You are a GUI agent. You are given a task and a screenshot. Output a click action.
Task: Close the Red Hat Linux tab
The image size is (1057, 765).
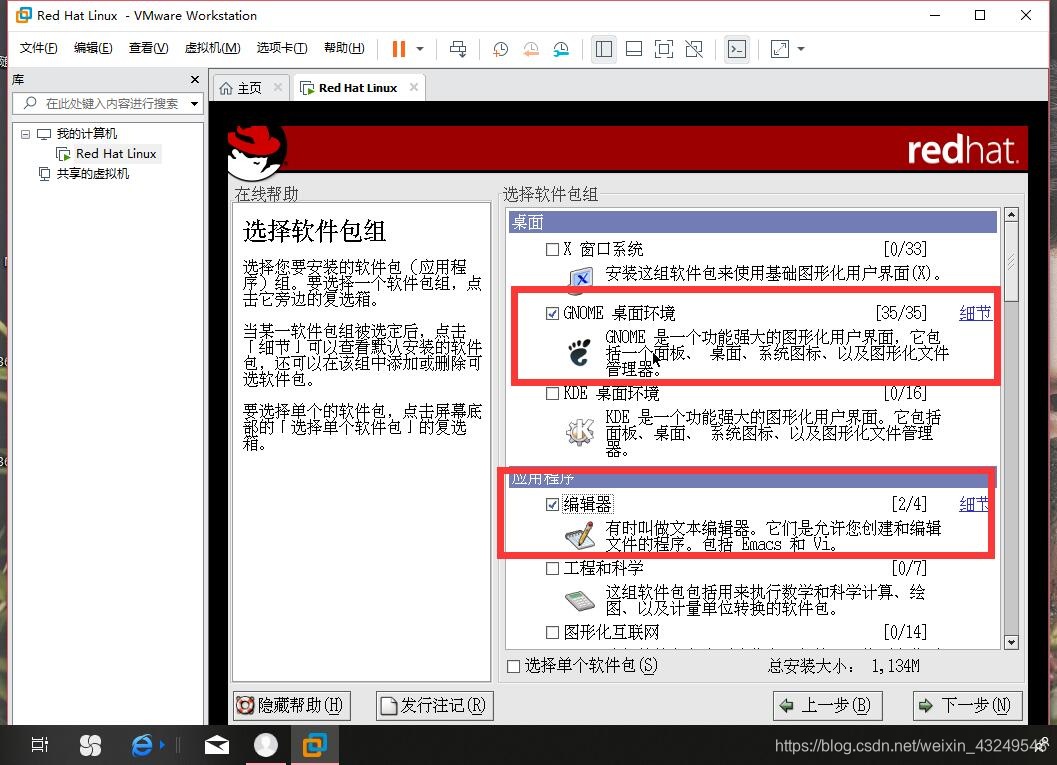414,87
